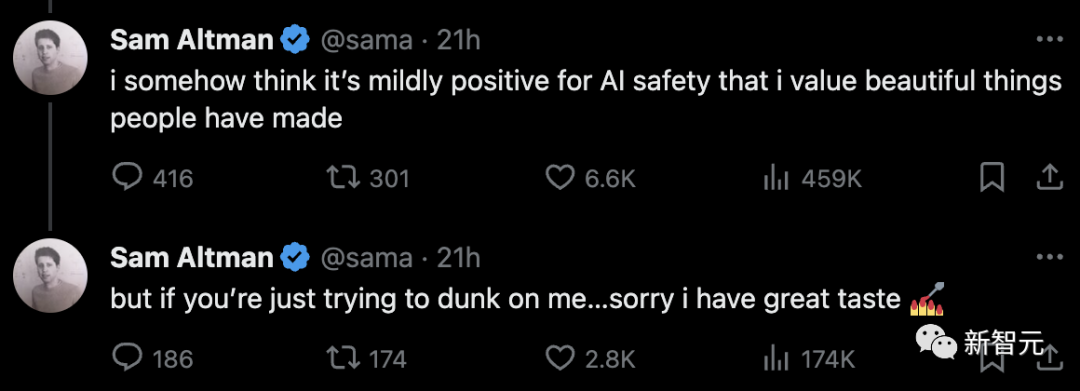
Task: Open Sam Altman's avatar on first tweet
Action: click(50, 59)
